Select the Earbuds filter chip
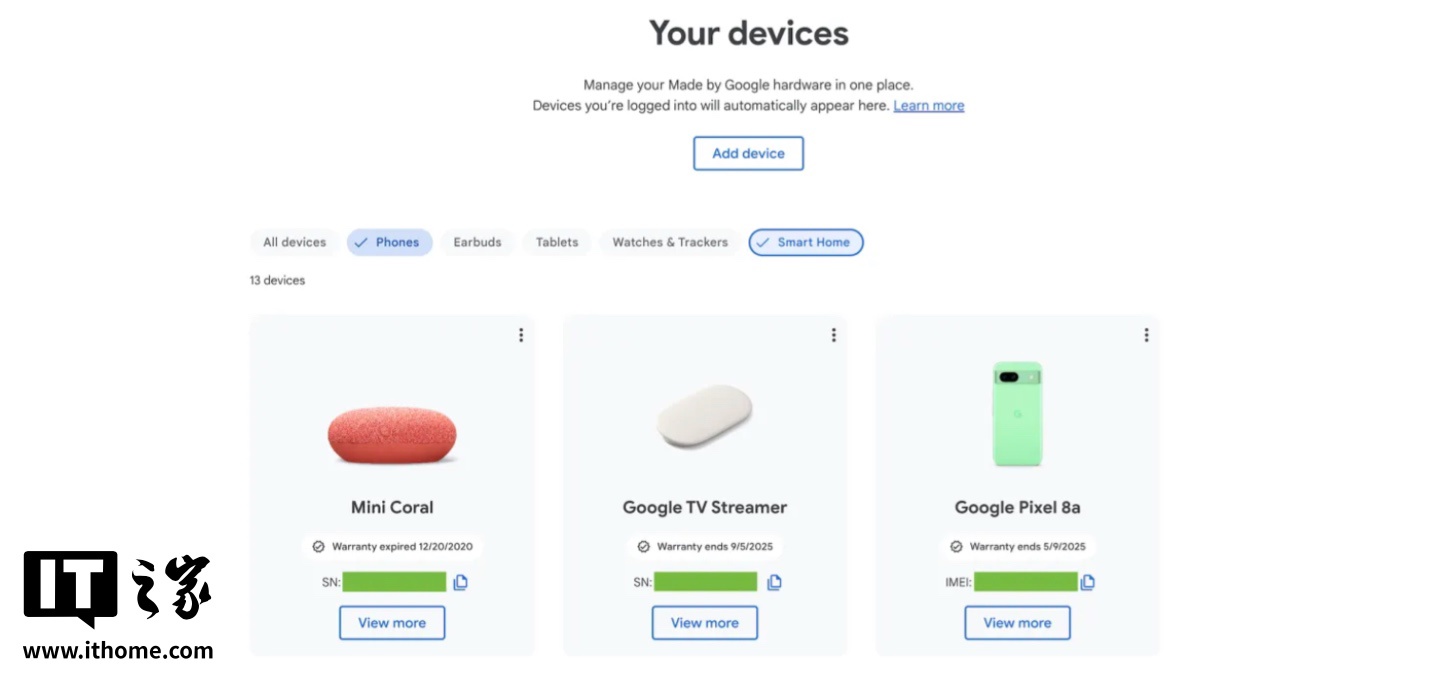1440x678 pixels. (x=477, y=242)
